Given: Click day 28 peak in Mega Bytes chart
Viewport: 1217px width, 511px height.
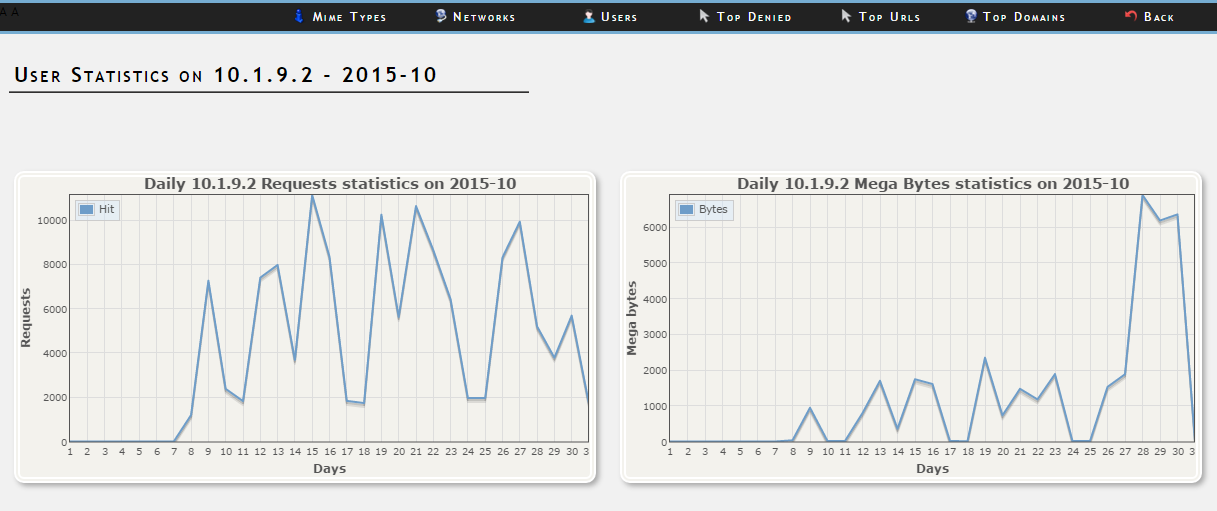Looking at the screenshot, I should (x=1142, y=196).
